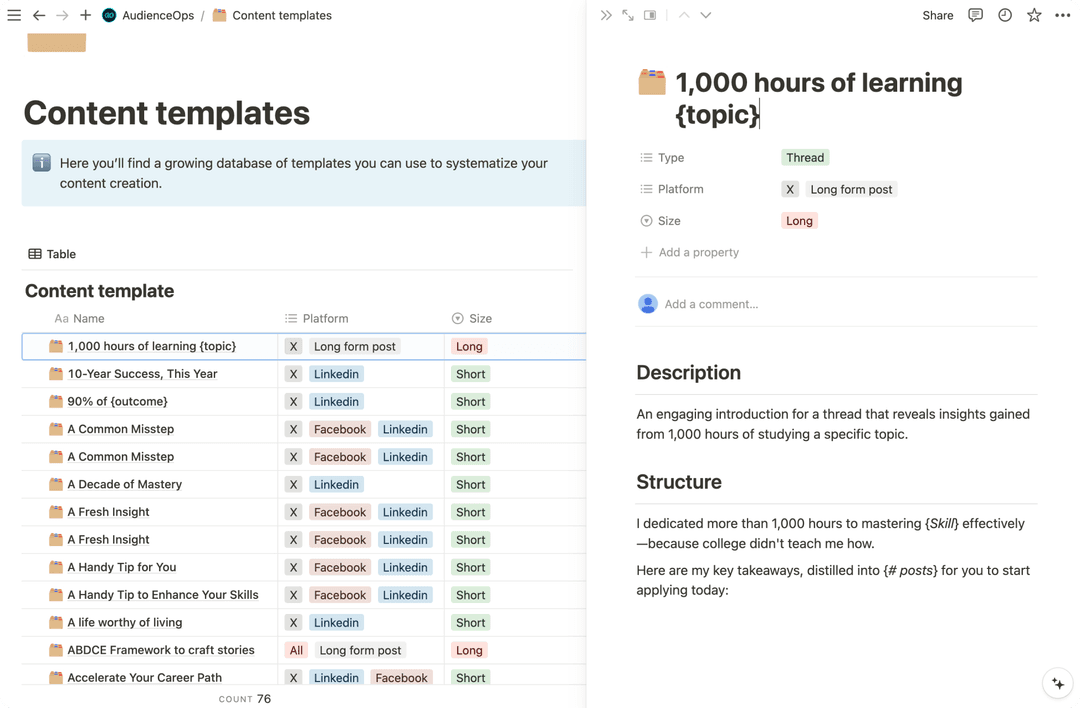Select the Table view tab
The width and height of the screenshot is (1080, 708).
[52, 254]
